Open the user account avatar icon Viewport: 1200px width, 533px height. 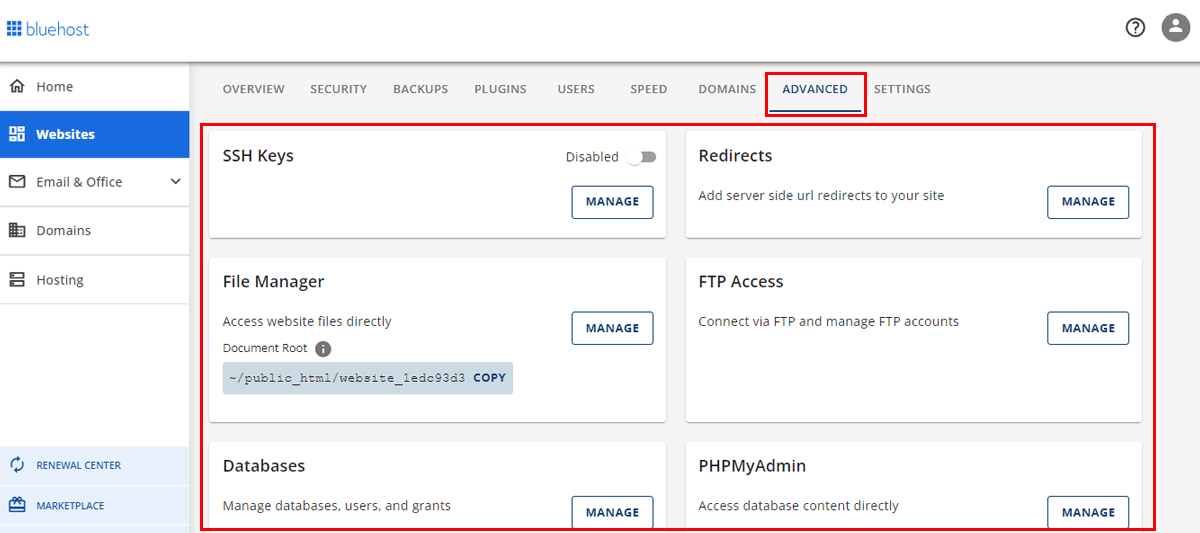(x=1175, y=28)
